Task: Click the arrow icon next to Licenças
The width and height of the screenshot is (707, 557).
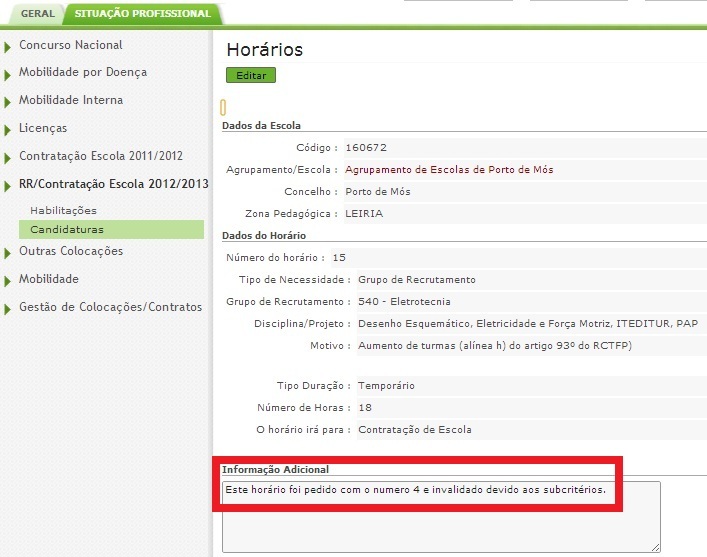Action: click(x=8, y=129)
